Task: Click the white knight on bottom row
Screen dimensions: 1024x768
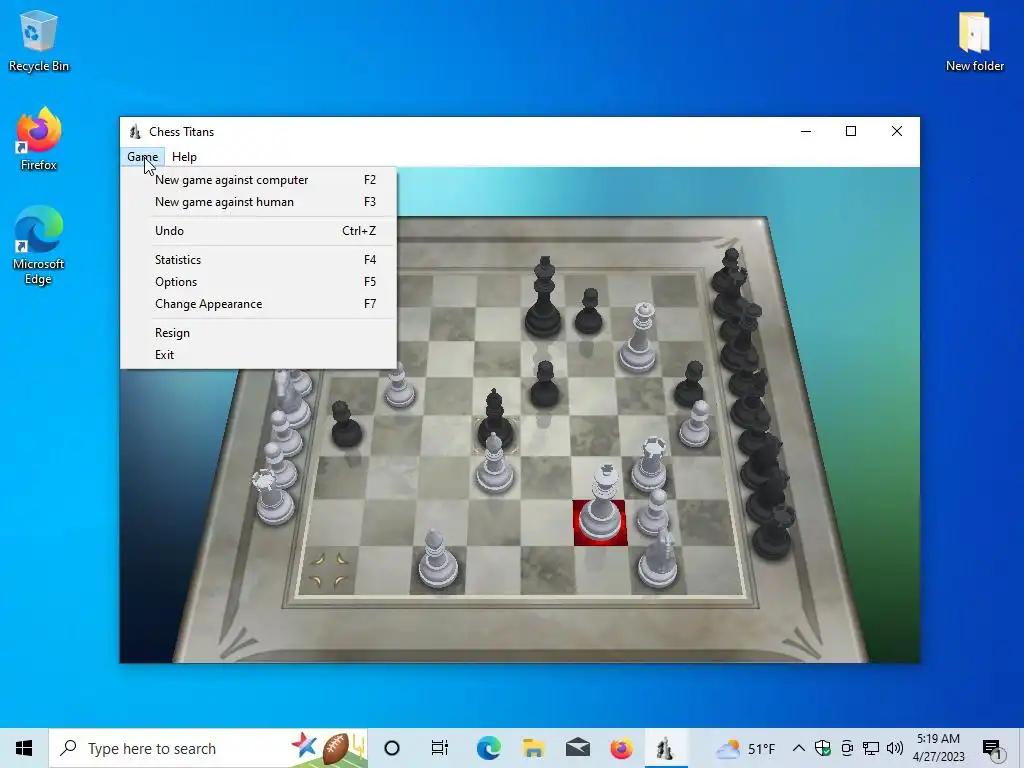Action: pyautogui.click(x=658, y=560)
